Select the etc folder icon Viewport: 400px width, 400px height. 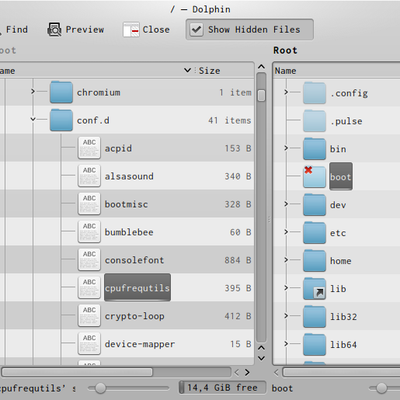314,233
